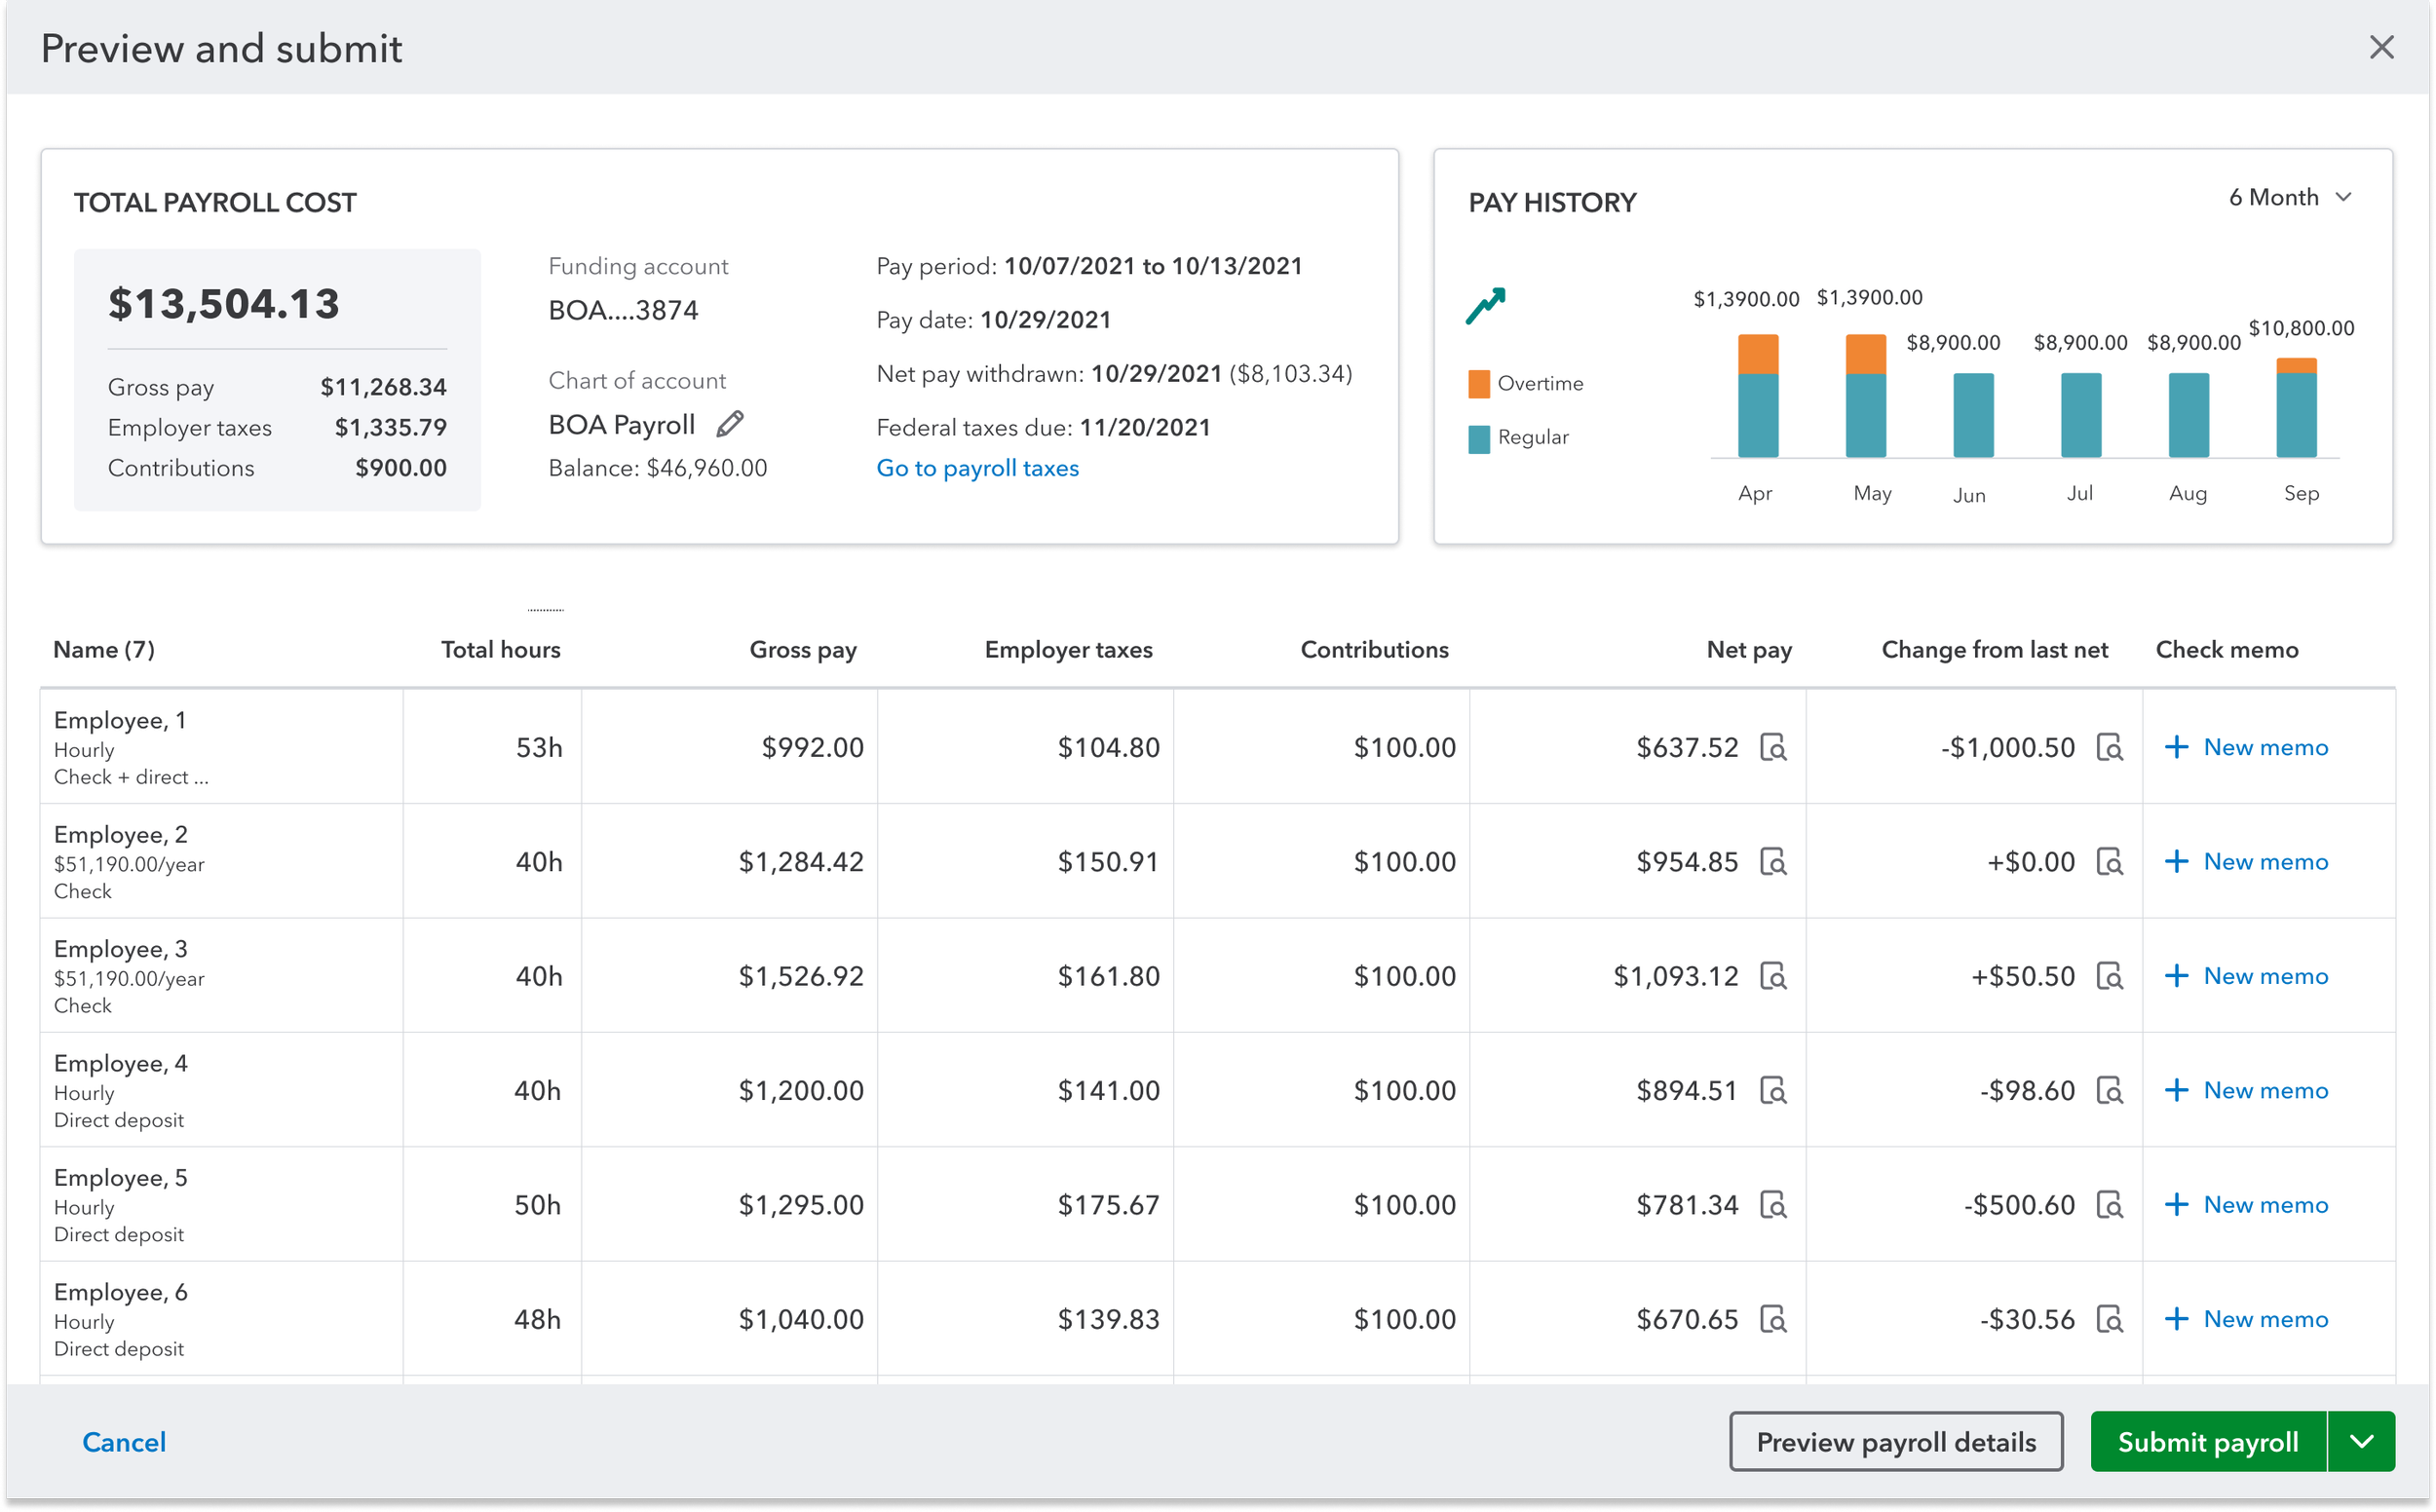Click the Sep bar in pay history chart

pos(2296,410)
